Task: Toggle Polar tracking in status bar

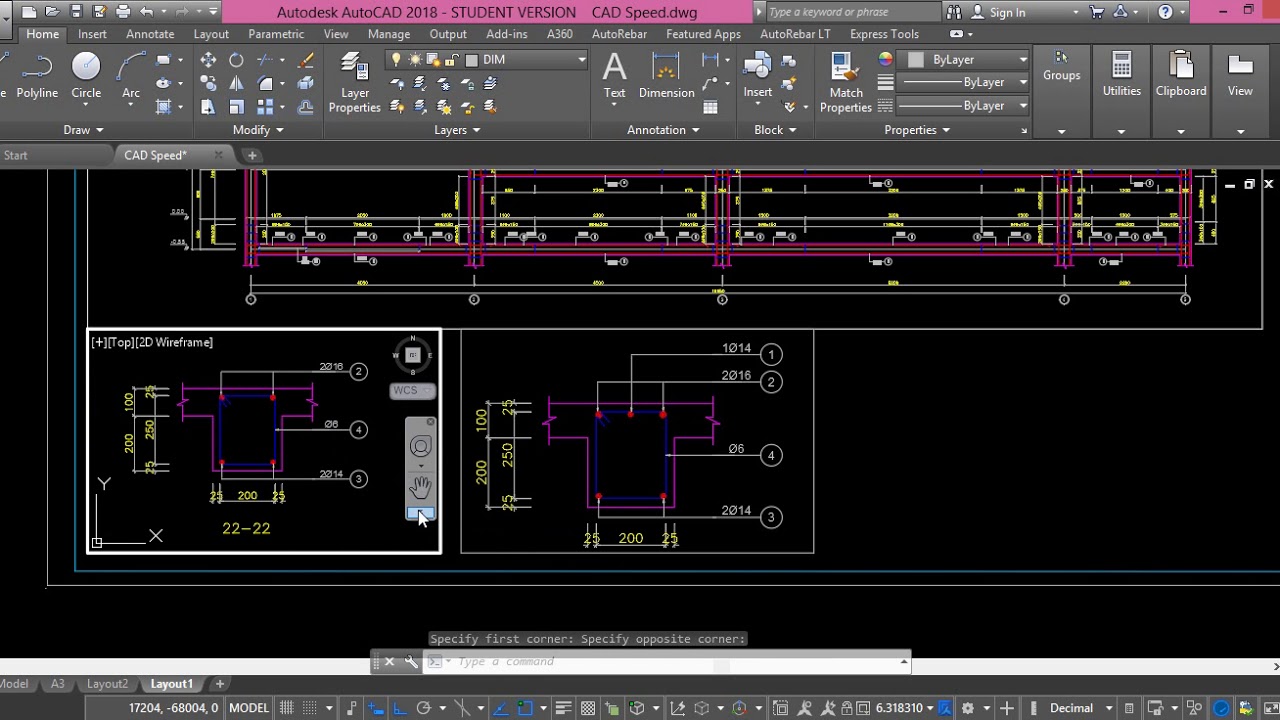Action: click(x=423, y=708)
